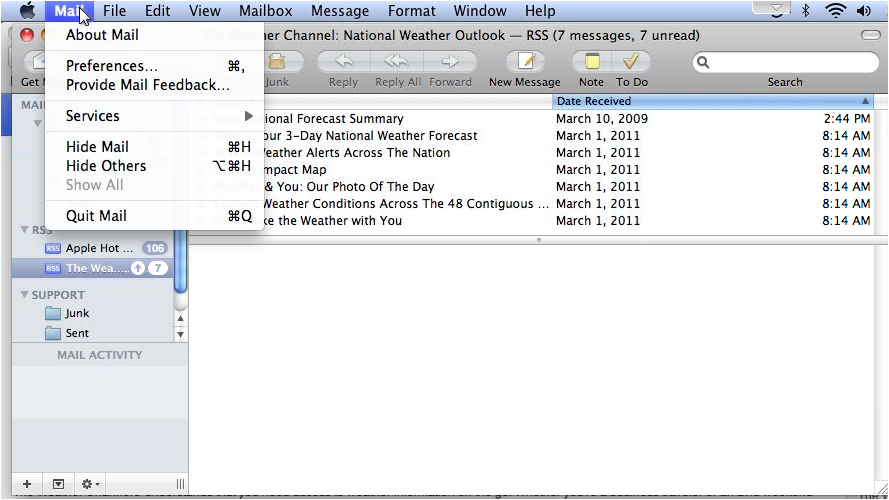The image size is (889, 500).
Task: Collapse the SUPPORT mailbox section
Action: click(25, 295)
